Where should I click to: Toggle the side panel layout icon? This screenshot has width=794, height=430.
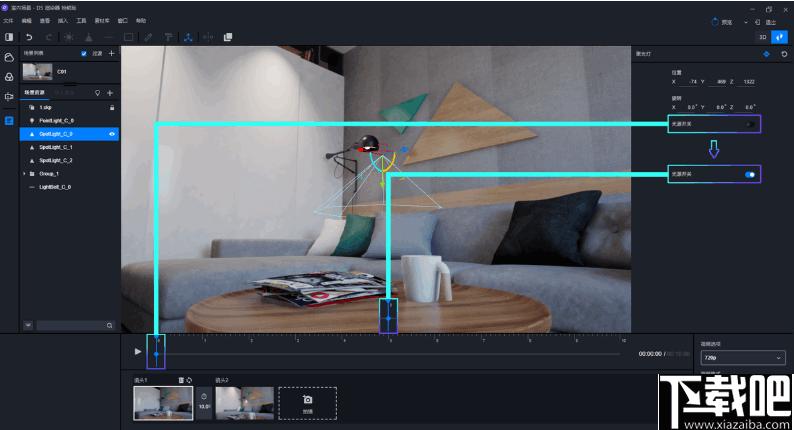pyautogui.click(x=9, y=37)
